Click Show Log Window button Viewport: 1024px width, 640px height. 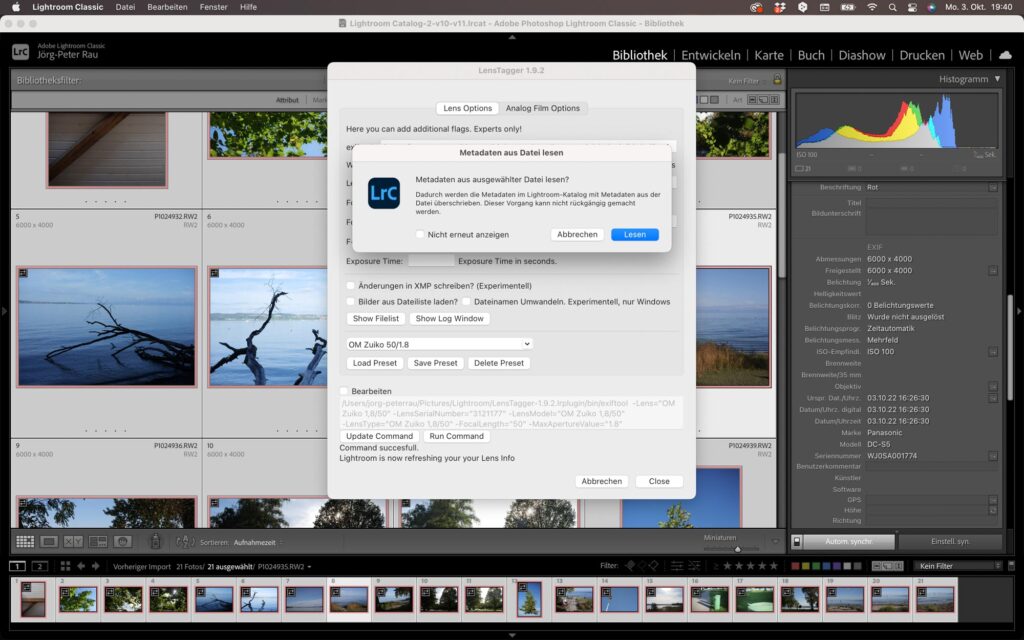(x=449, y=319)
